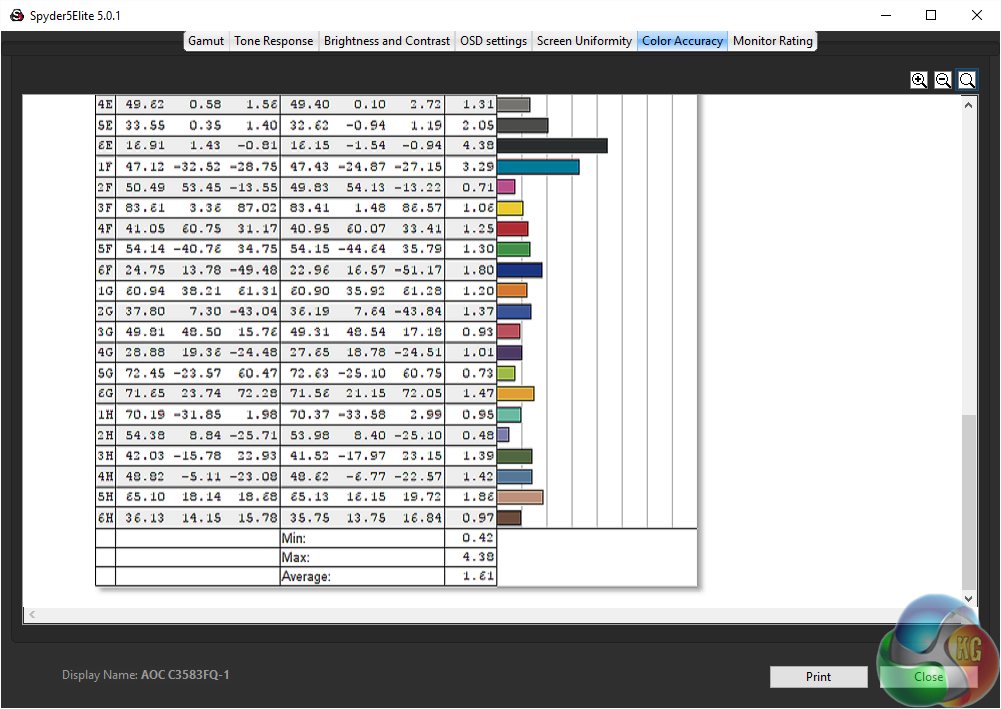
Task: Click the vertical scrollbar down arrow
Action: coord(968,599)
